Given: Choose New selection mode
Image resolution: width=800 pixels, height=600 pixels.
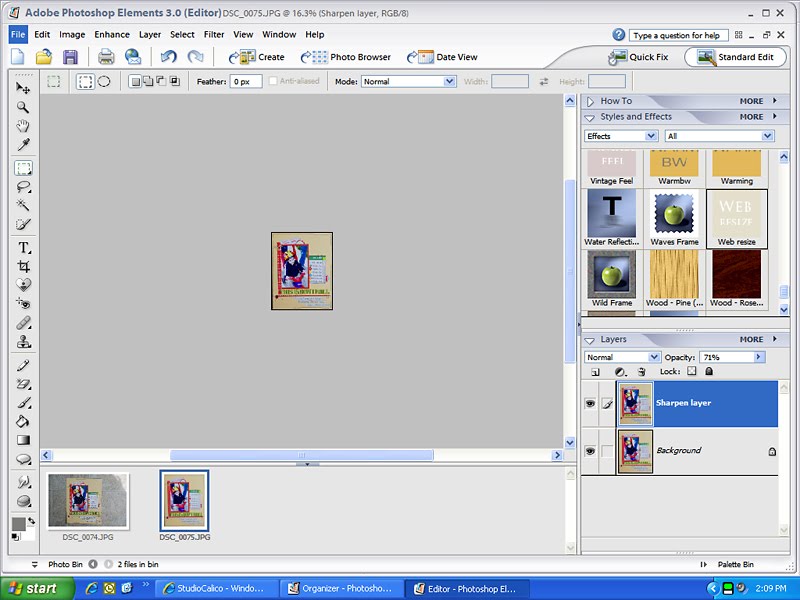Looking at the screenshot, I should (x=135, y=81).
